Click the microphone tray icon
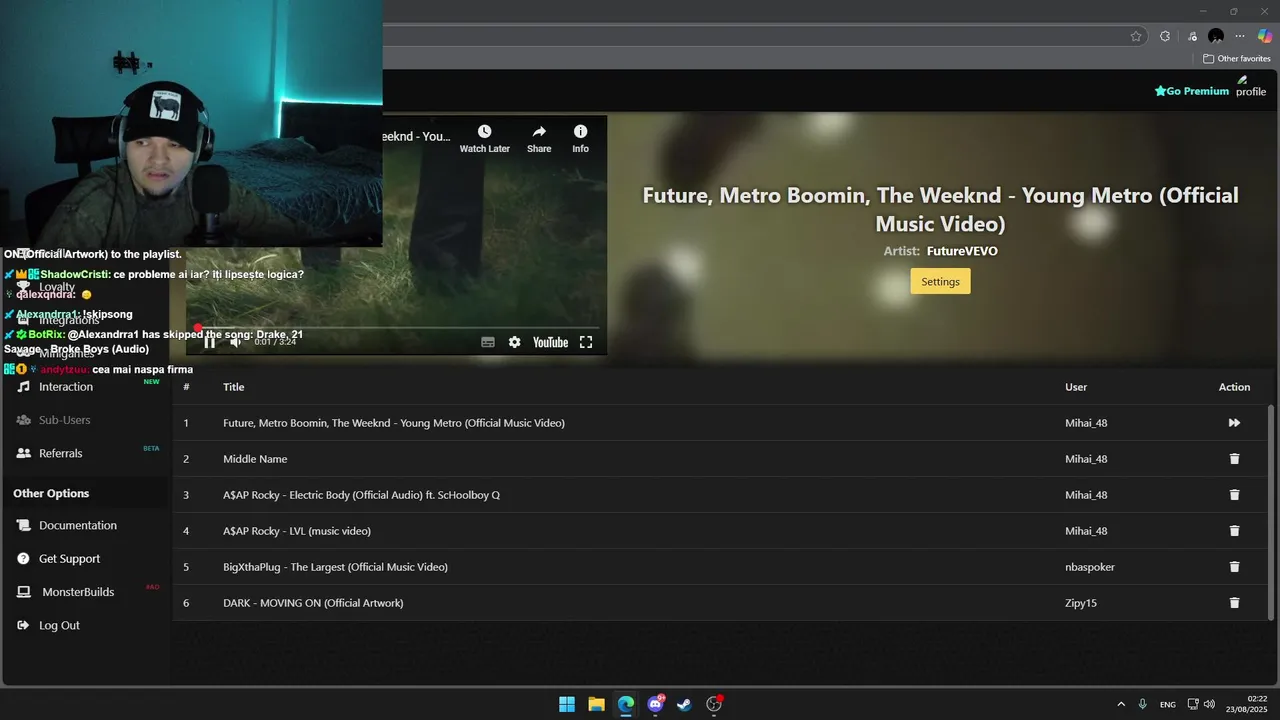 point(1143,704)
